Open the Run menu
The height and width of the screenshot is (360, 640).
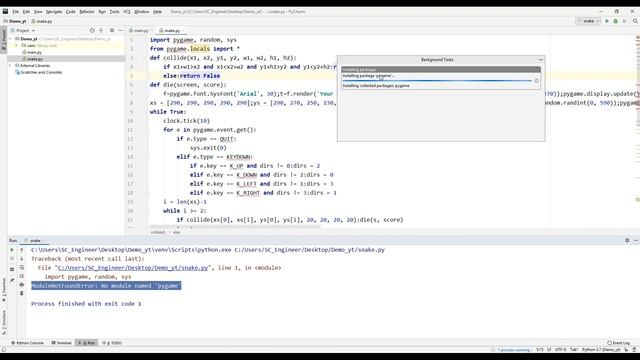point(102,12)
